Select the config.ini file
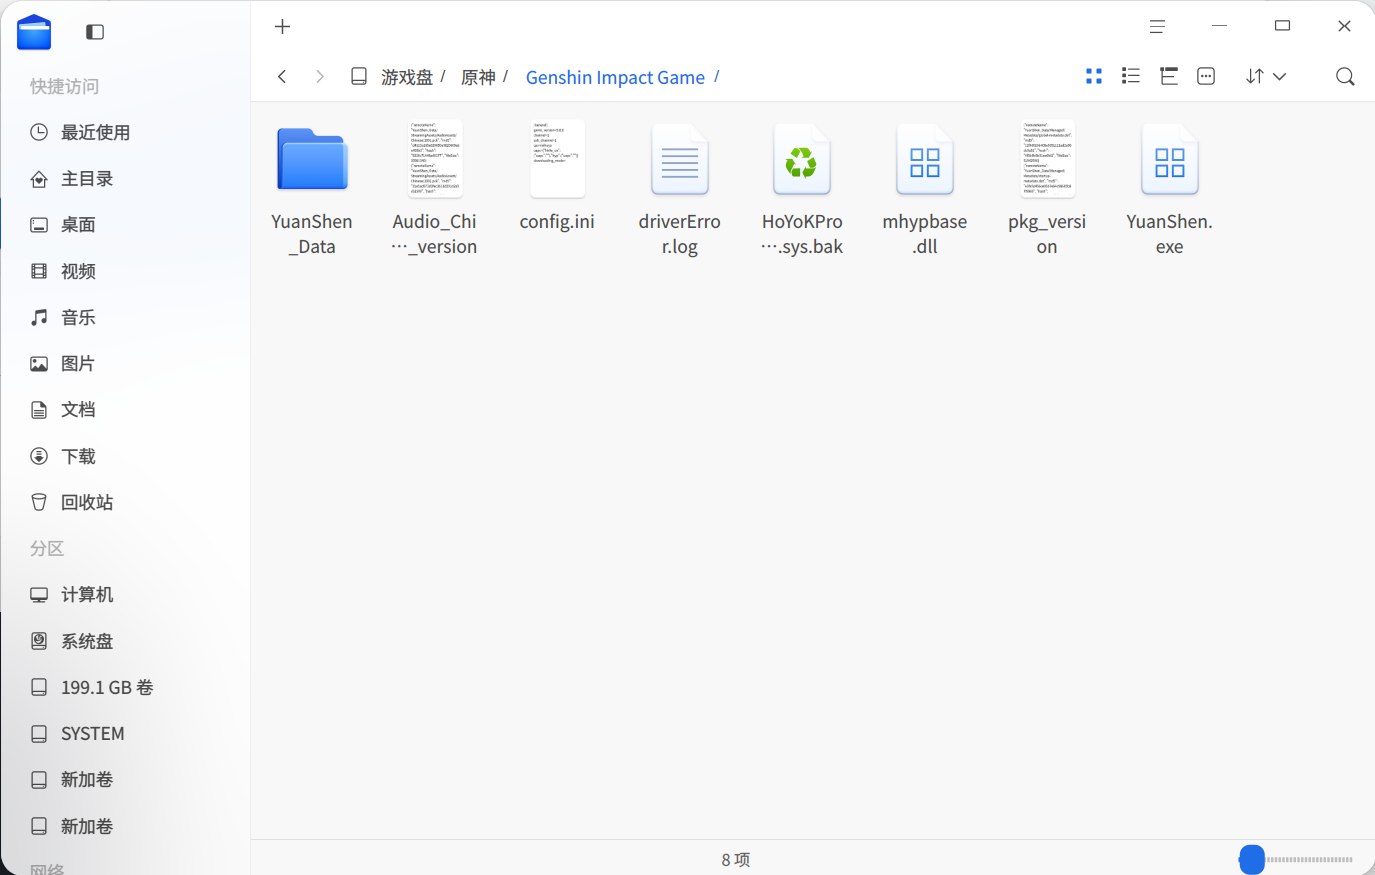 pyautogui.click(x=557, y=178)
